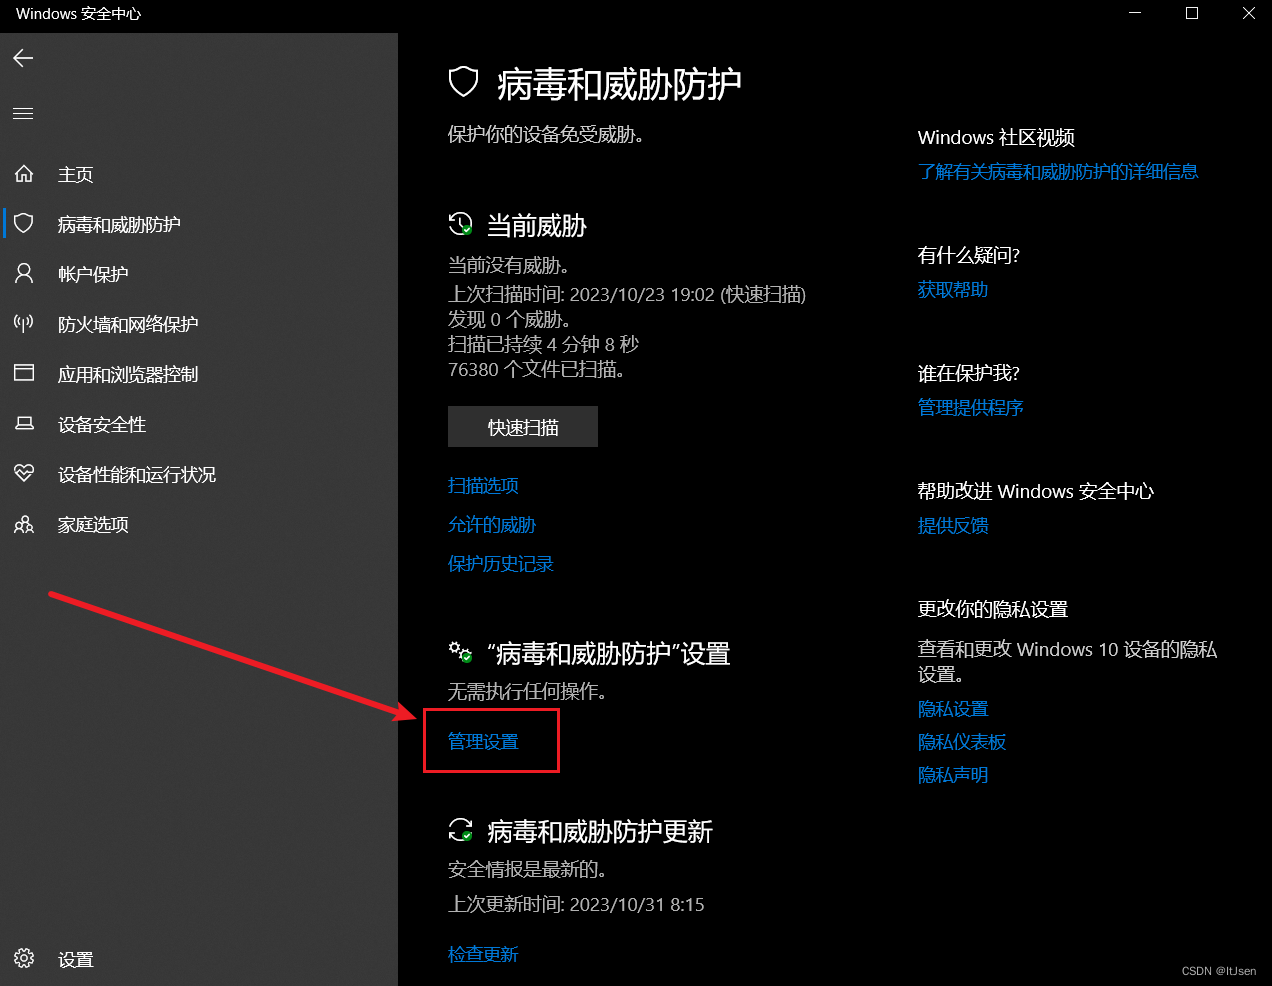Screen dimensions: 1272x986
Task: Open the 管理提供程序 link
Action: tap(971, 407)
